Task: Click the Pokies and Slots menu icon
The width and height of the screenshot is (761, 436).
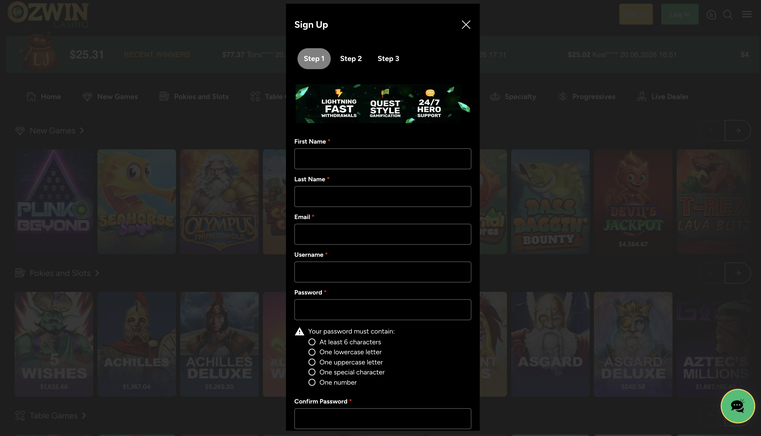Action: click(x=164, y=97)
